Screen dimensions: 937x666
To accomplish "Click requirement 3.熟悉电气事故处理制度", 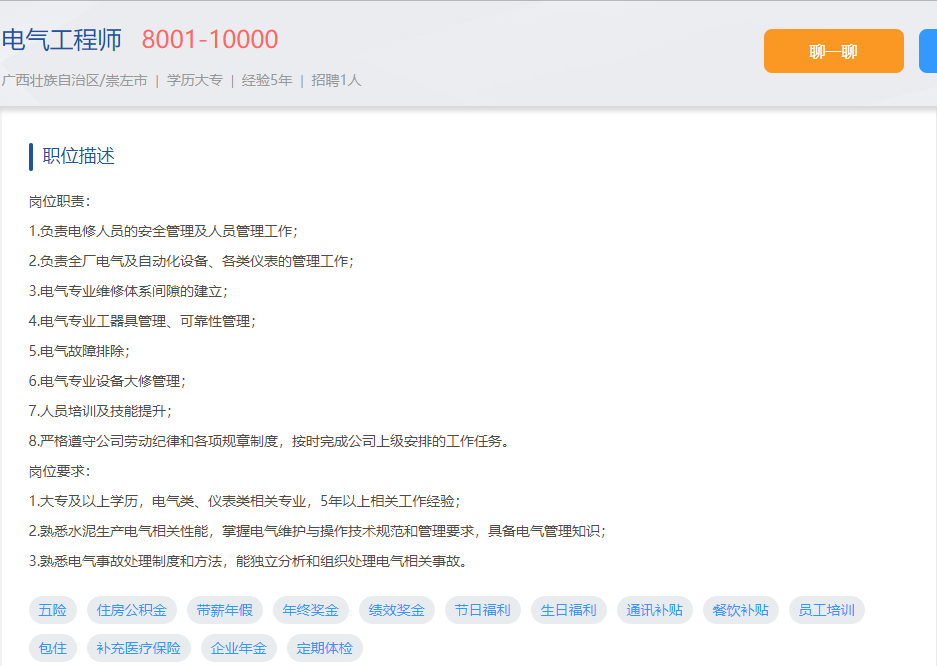I will point(248,561).
